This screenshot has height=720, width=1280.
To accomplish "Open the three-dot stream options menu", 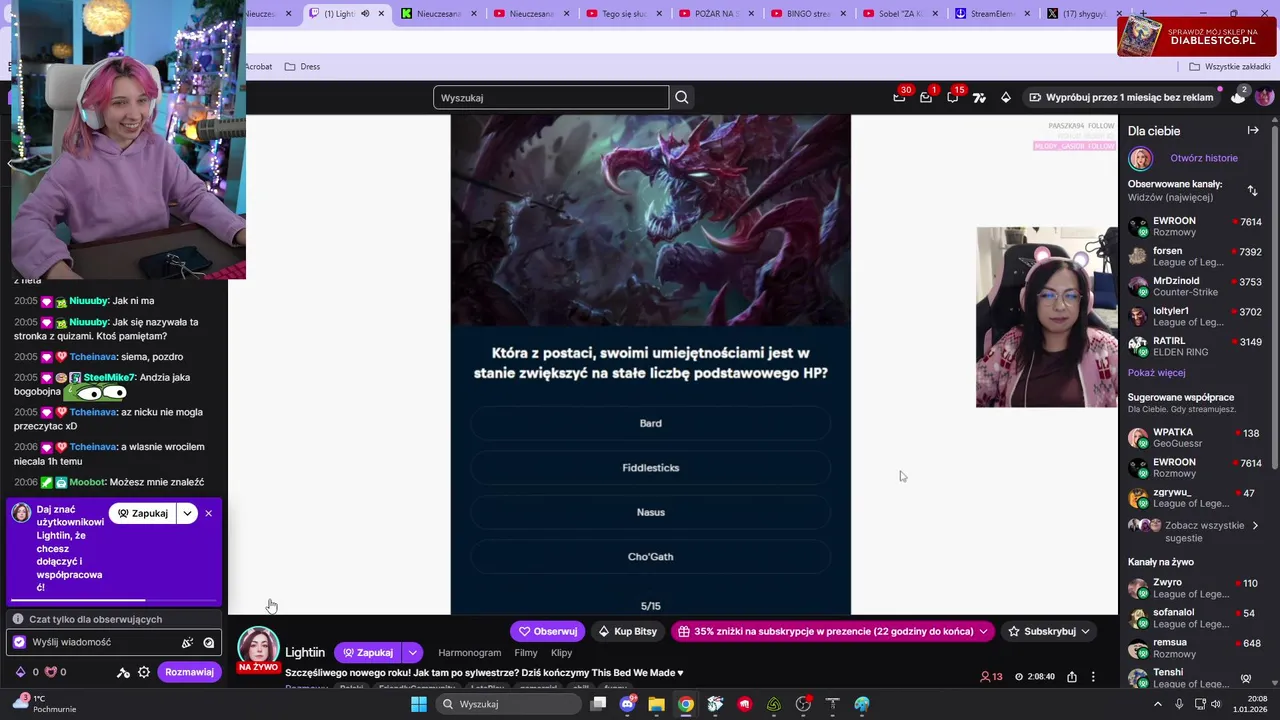I will [x=1093, y=677].
